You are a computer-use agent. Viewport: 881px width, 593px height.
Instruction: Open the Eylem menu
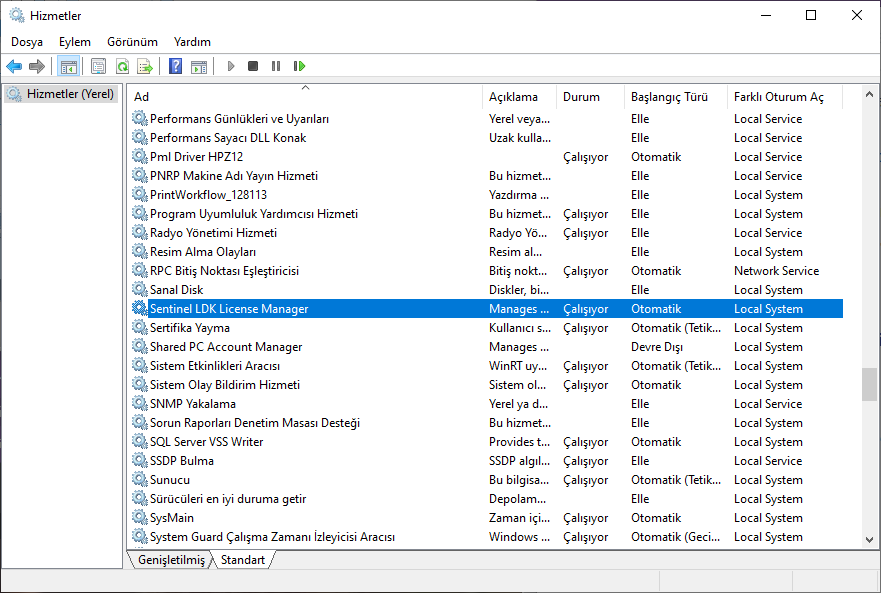[74, 42]
